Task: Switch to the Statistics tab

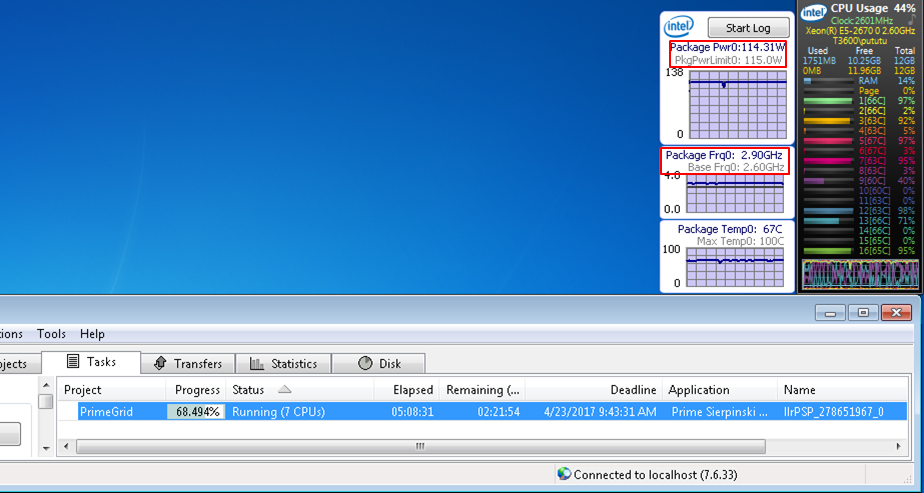Action: pyautogui.click(x=283, y=363)
